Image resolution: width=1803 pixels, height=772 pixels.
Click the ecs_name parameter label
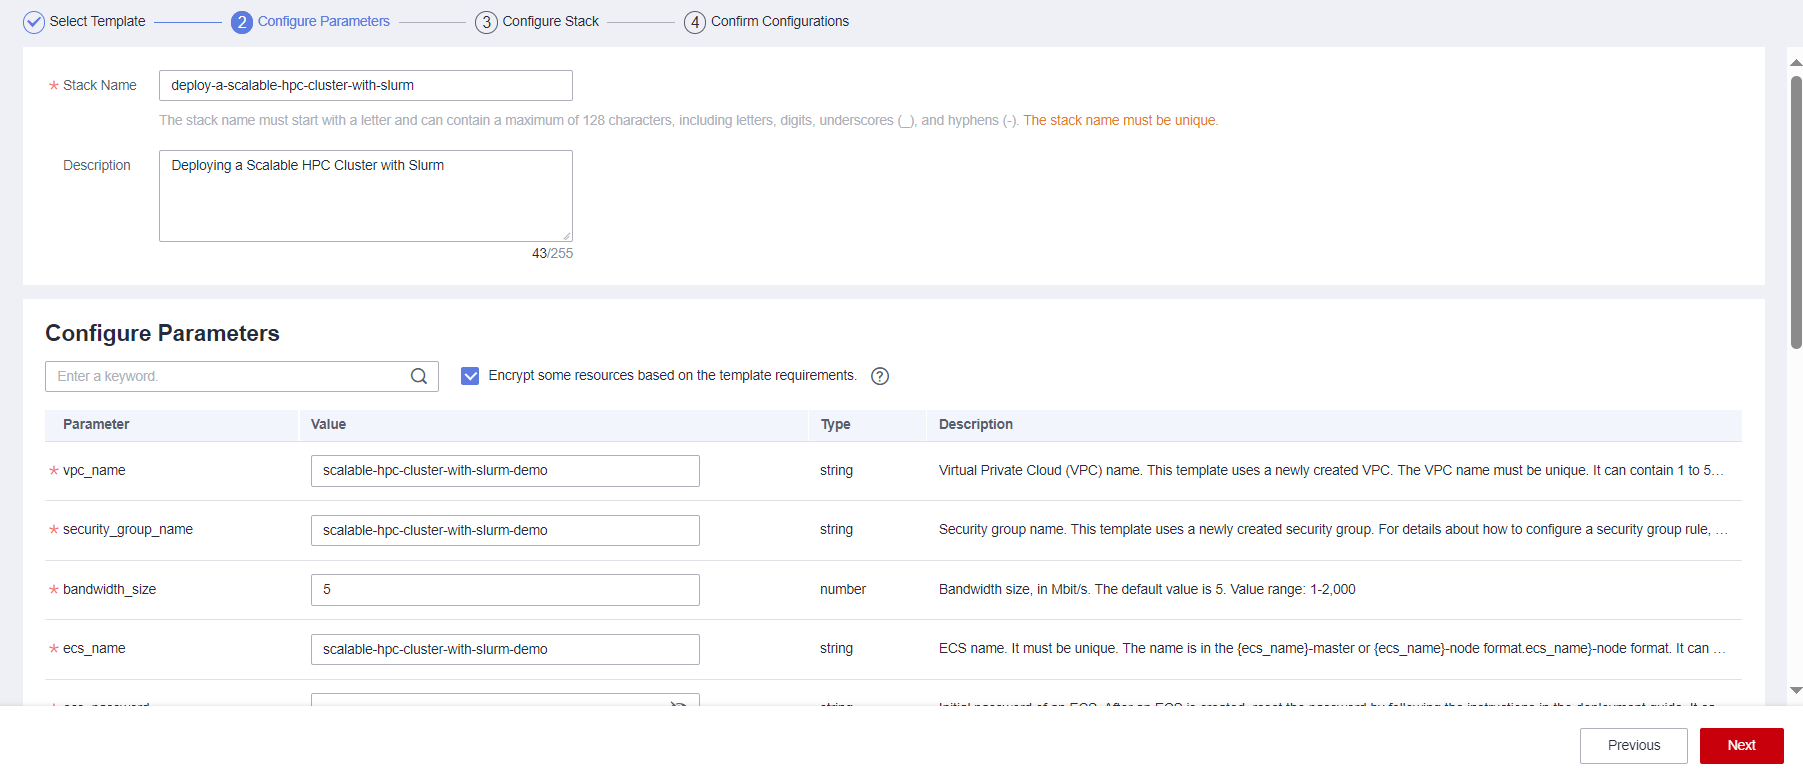click(x=94, y=648)
